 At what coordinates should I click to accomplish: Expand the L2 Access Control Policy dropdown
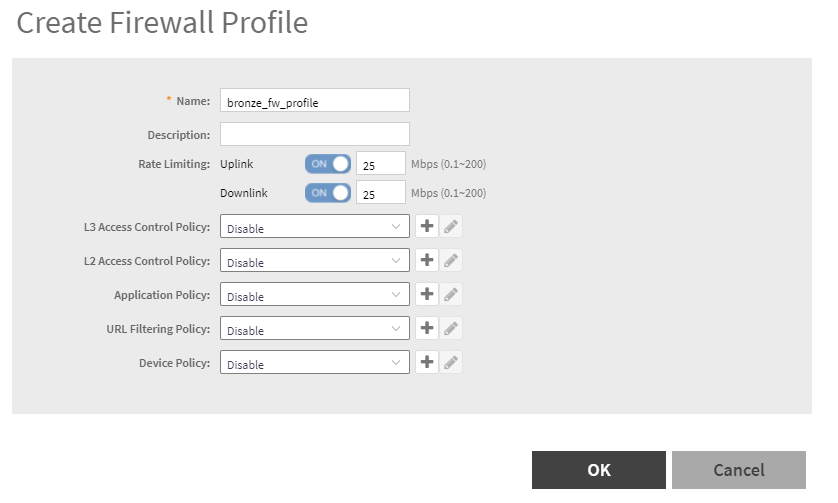pos(314,262)
